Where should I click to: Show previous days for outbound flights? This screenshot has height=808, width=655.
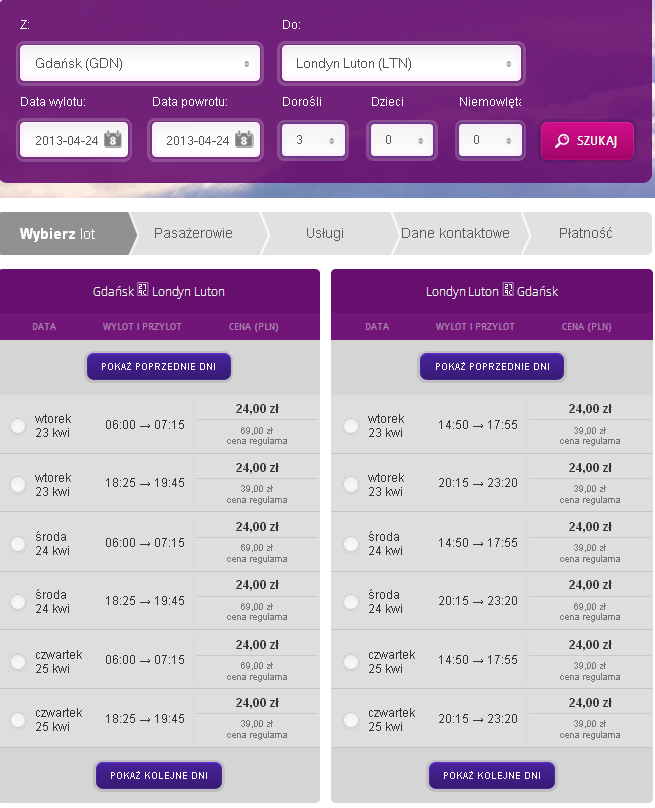click(159, 366)
